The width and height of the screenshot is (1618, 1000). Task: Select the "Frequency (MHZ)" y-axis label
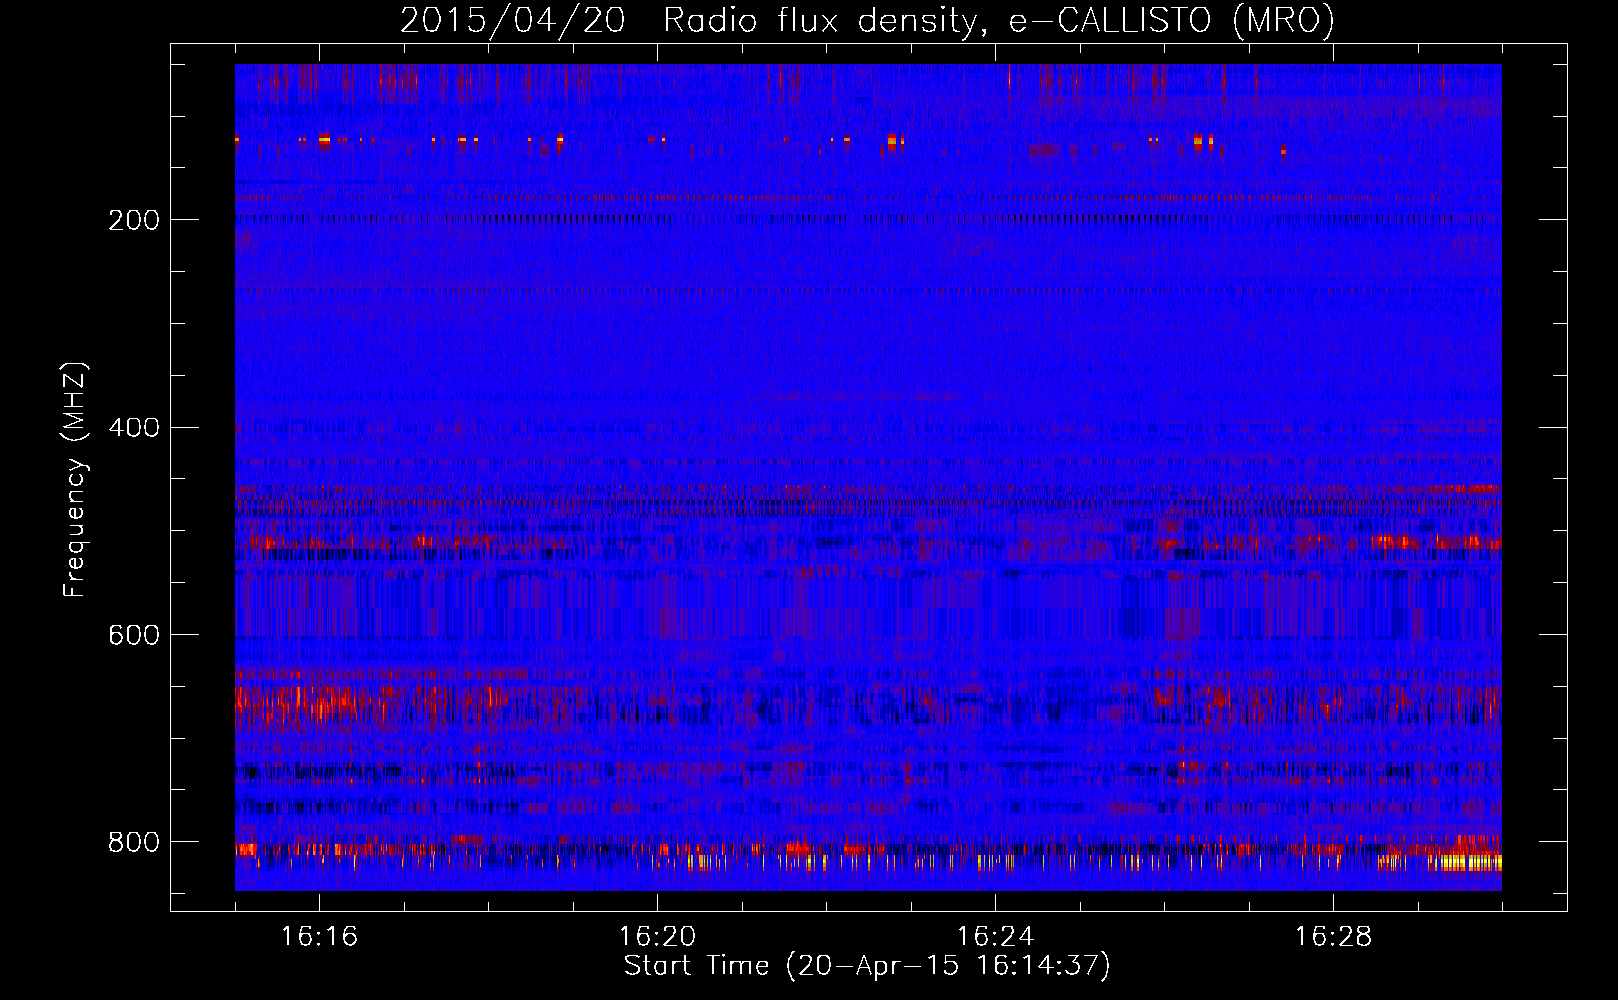point(75,479)
